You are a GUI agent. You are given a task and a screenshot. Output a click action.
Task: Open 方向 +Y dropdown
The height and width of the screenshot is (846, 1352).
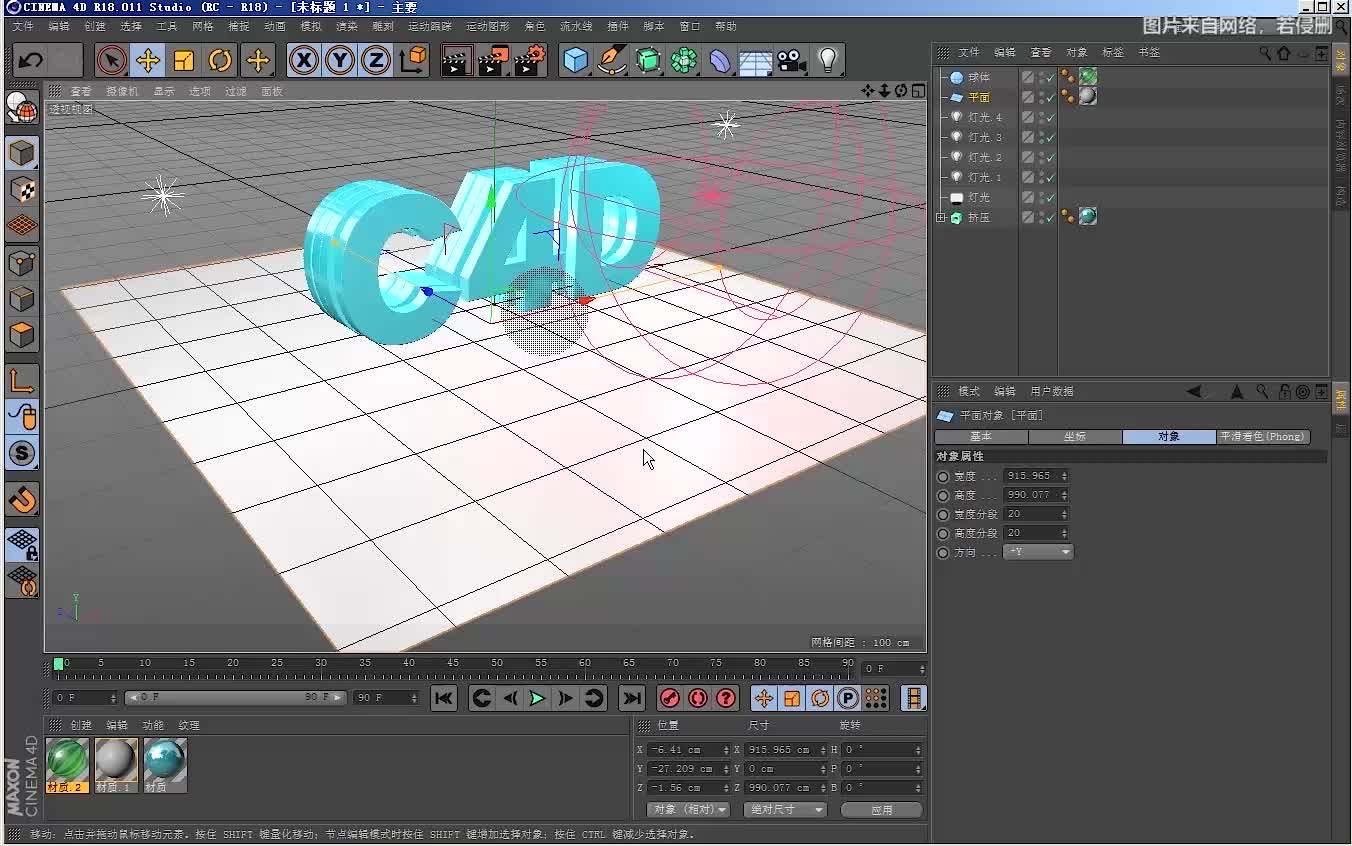(x=1038, y=552)
